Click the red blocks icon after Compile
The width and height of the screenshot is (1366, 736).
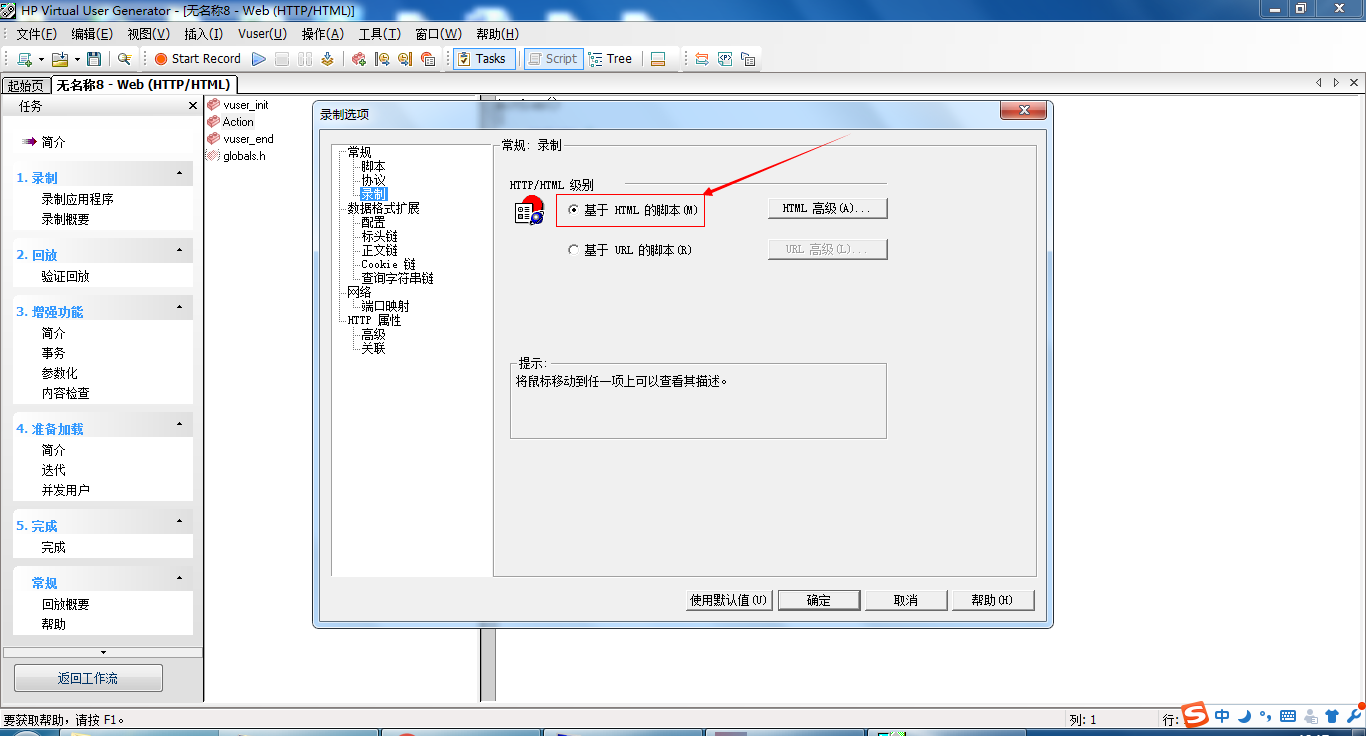pyautogui.click(x=359, y=59)
